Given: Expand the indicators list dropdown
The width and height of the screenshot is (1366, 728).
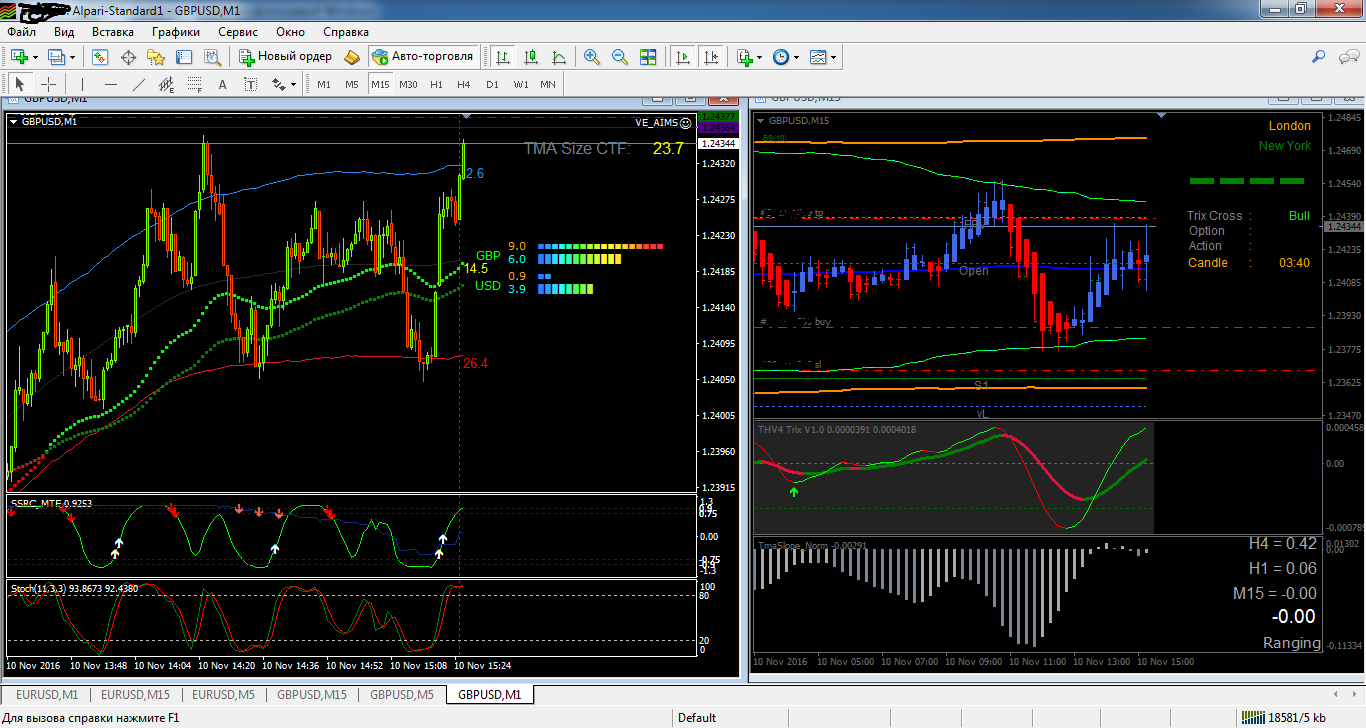Looking at the screenshot, I should (760, 57).
